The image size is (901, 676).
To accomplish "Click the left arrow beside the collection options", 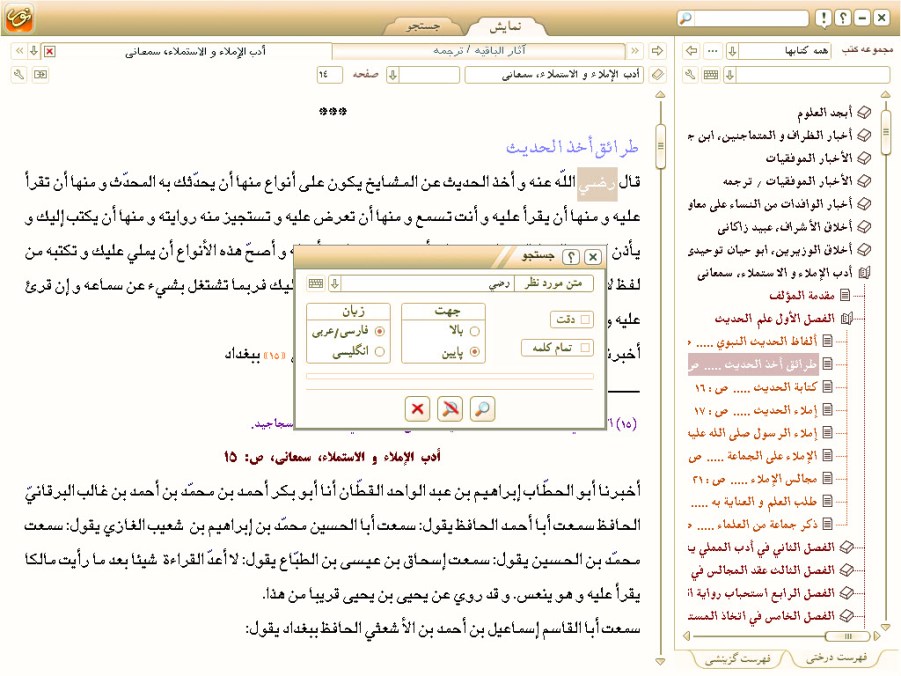I will (x=691, y=51).
